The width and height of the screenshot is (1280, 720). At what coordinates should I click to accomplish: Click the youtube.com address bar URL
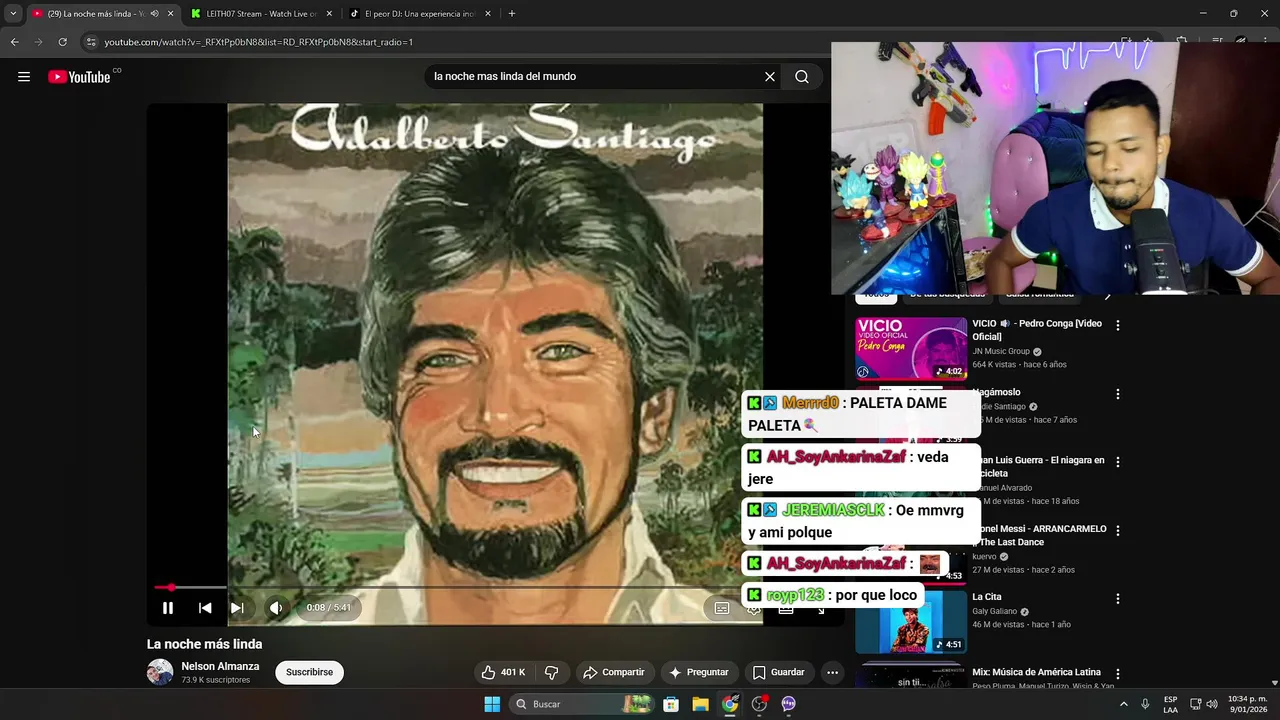coord(259,42)
